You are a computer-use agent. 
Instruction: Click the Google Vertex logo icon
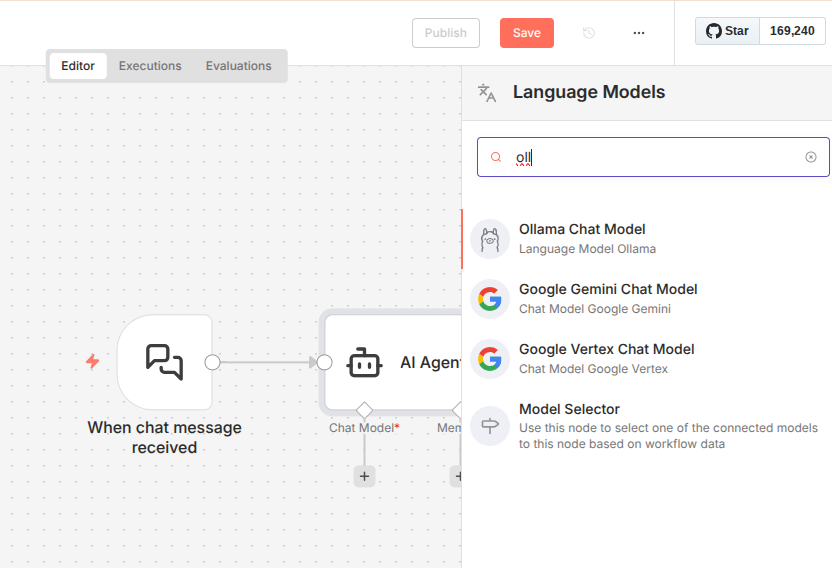click(489, 359)
